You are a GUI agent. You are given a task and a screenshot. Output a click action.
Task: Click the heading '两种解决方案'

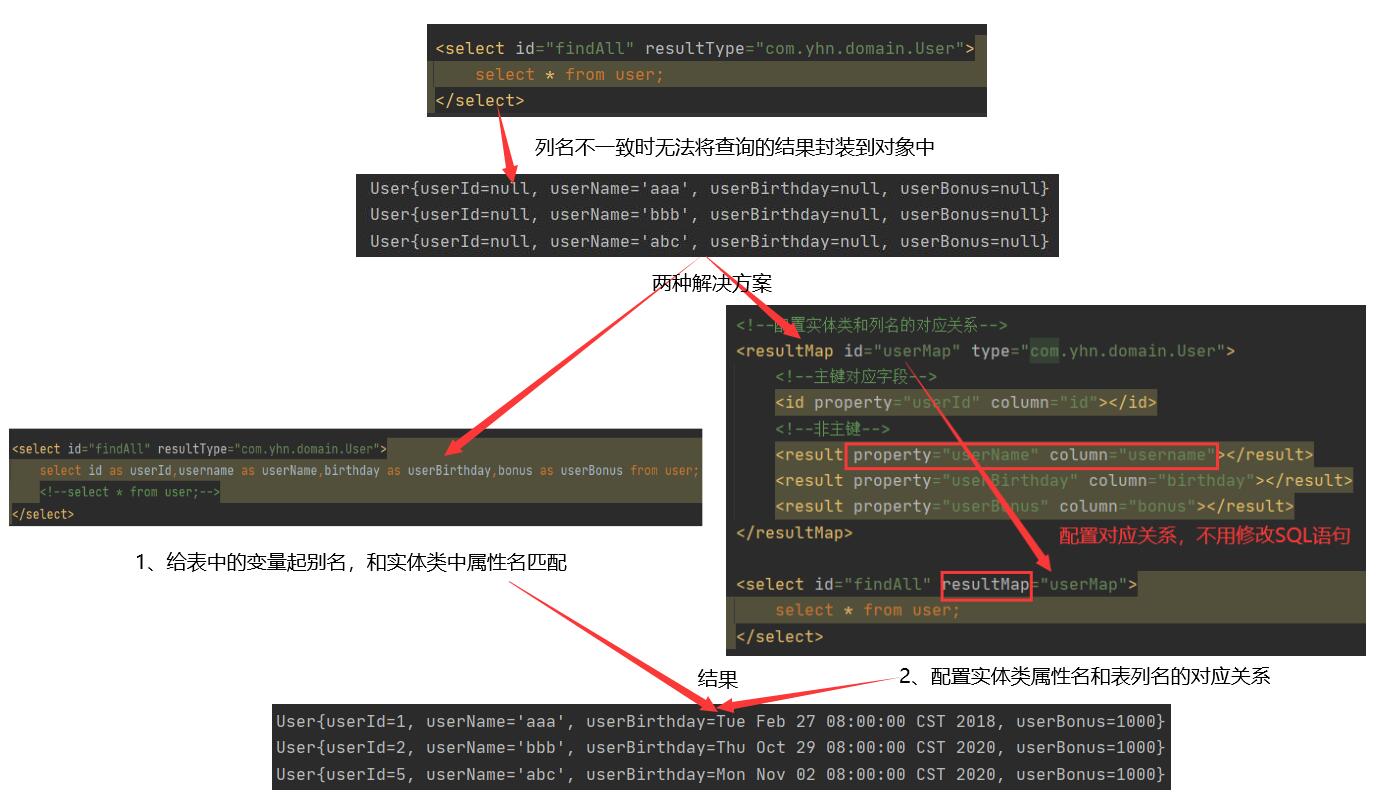coord(712,283)
